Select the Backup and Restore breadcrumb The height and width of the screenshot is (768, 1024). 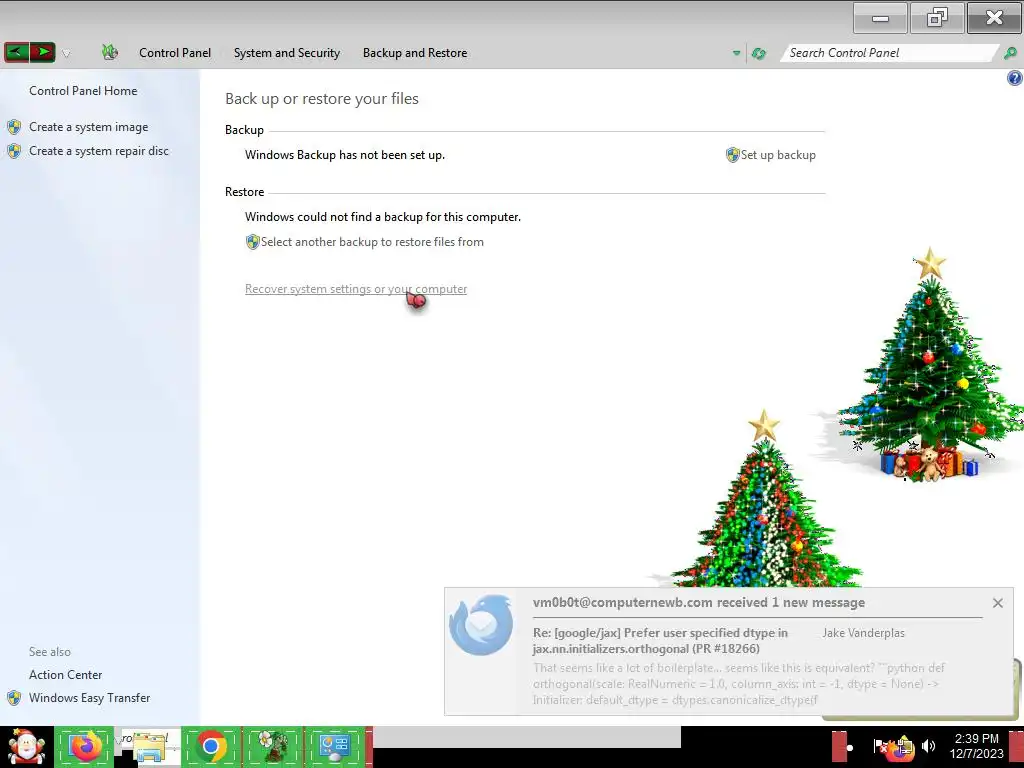point(415,53)
